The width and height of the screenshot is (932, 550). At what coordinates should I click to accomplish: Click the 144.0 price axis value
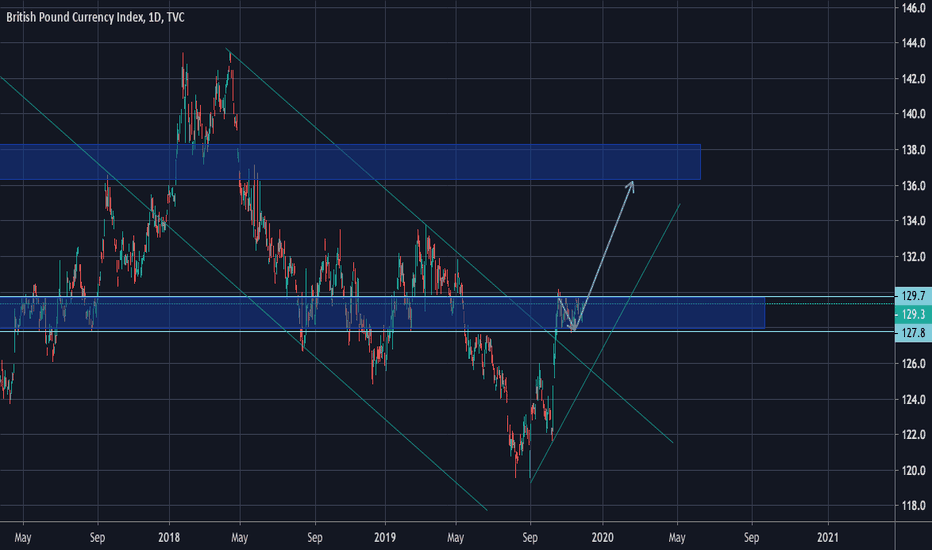(x=914, y=43)
